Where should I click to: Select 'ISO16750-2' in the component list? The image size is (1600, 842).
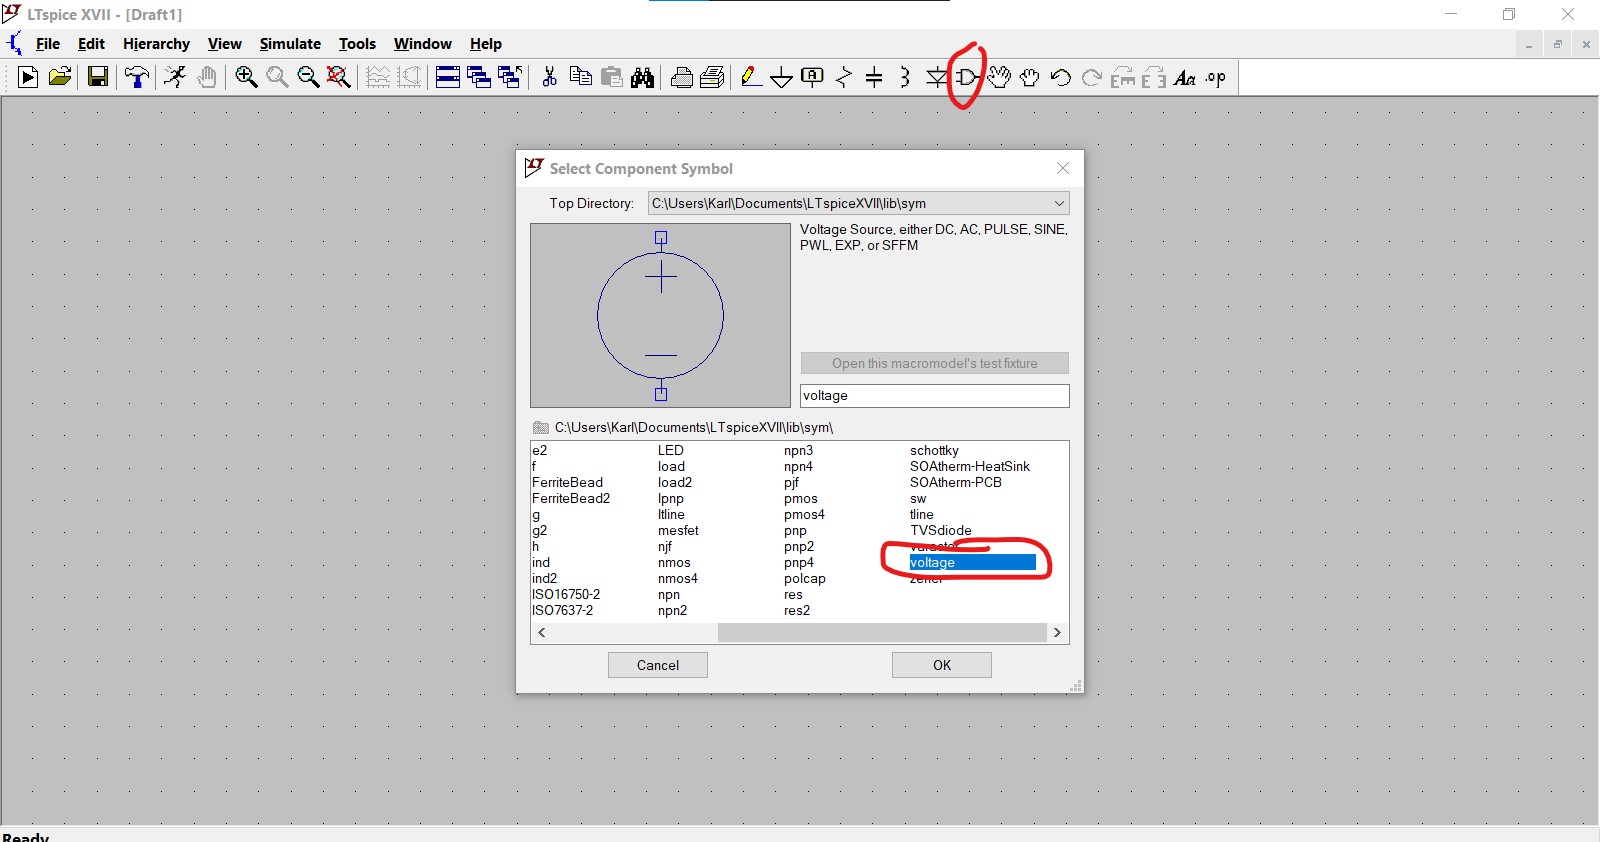(x=566, y=595)
